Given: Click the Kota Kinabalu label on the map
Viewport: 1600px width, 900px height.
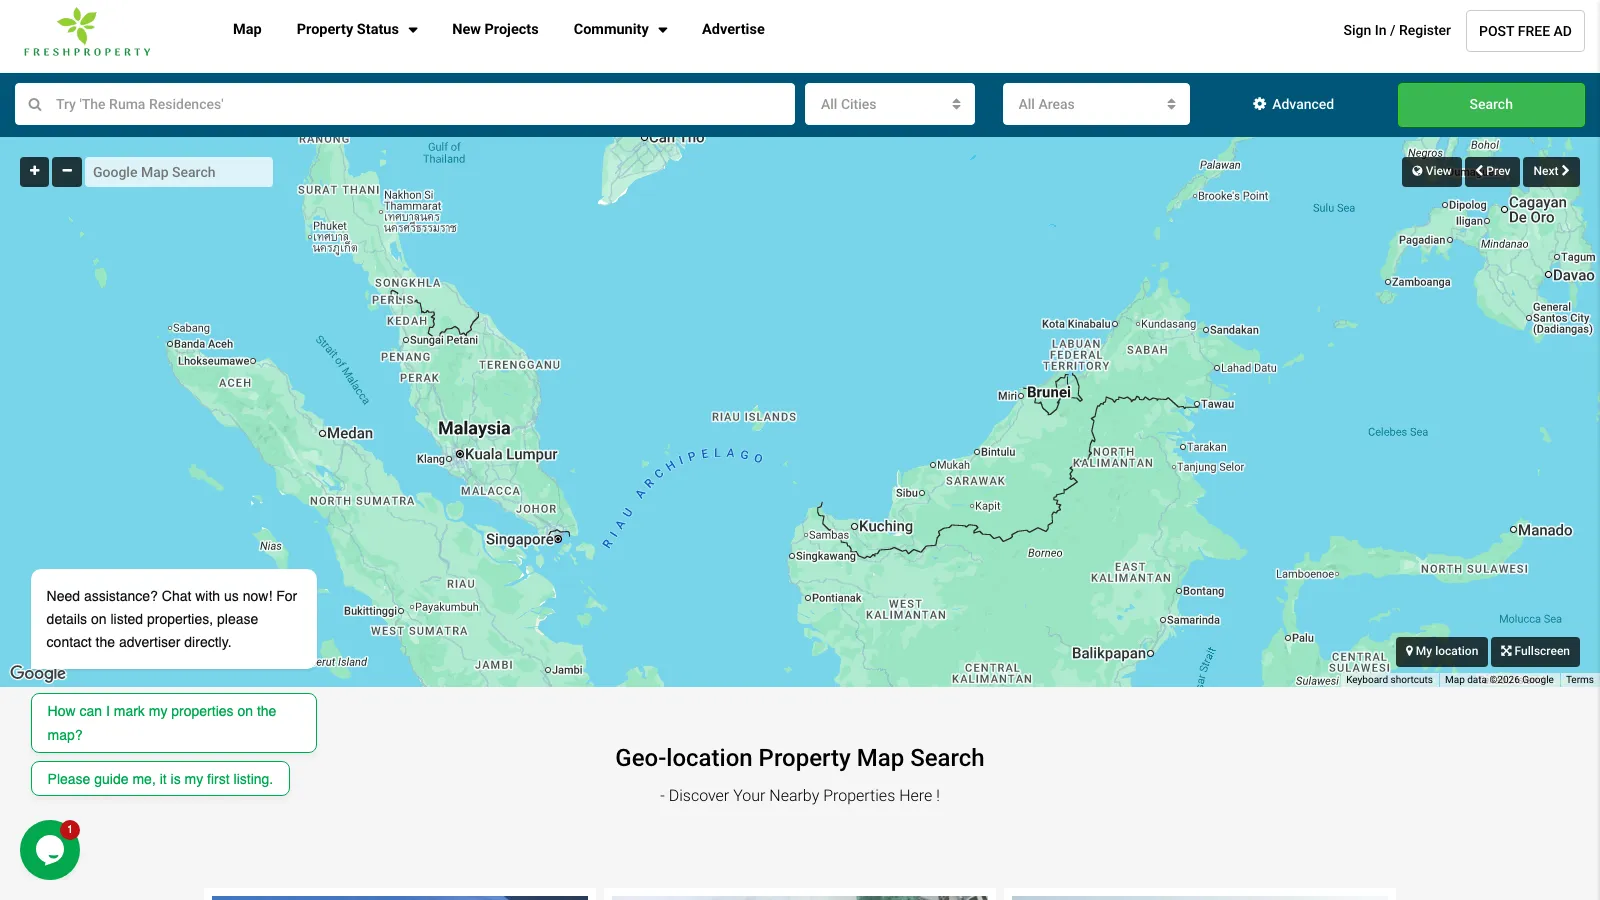Looking at the screenshot, I should coord(1076,324).
